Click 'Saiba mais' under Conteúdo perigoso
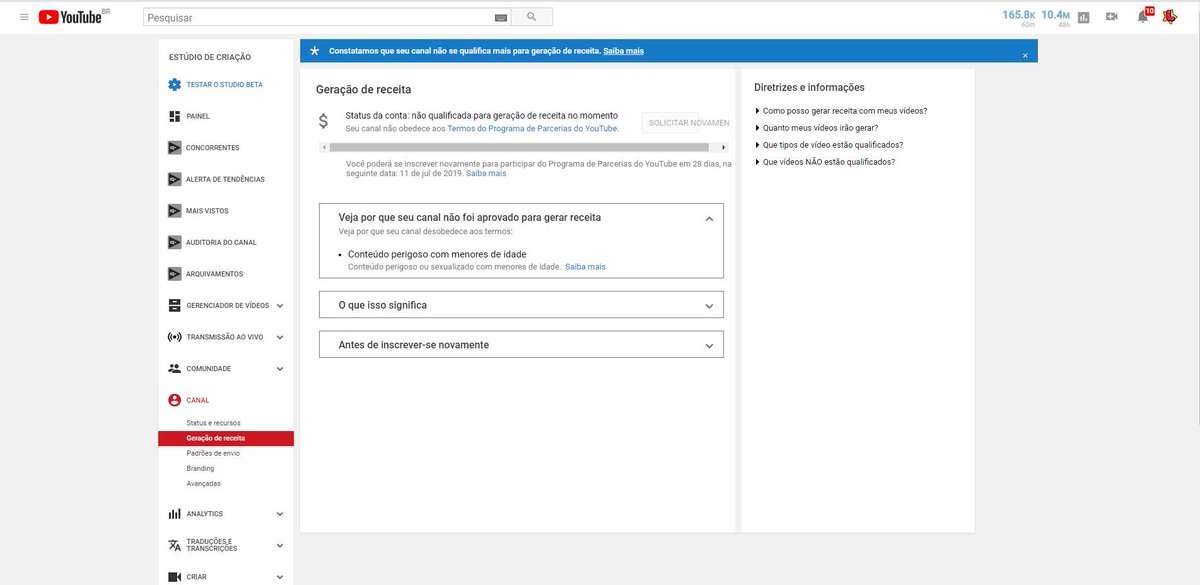1200x585 pixels. point(585,267)
